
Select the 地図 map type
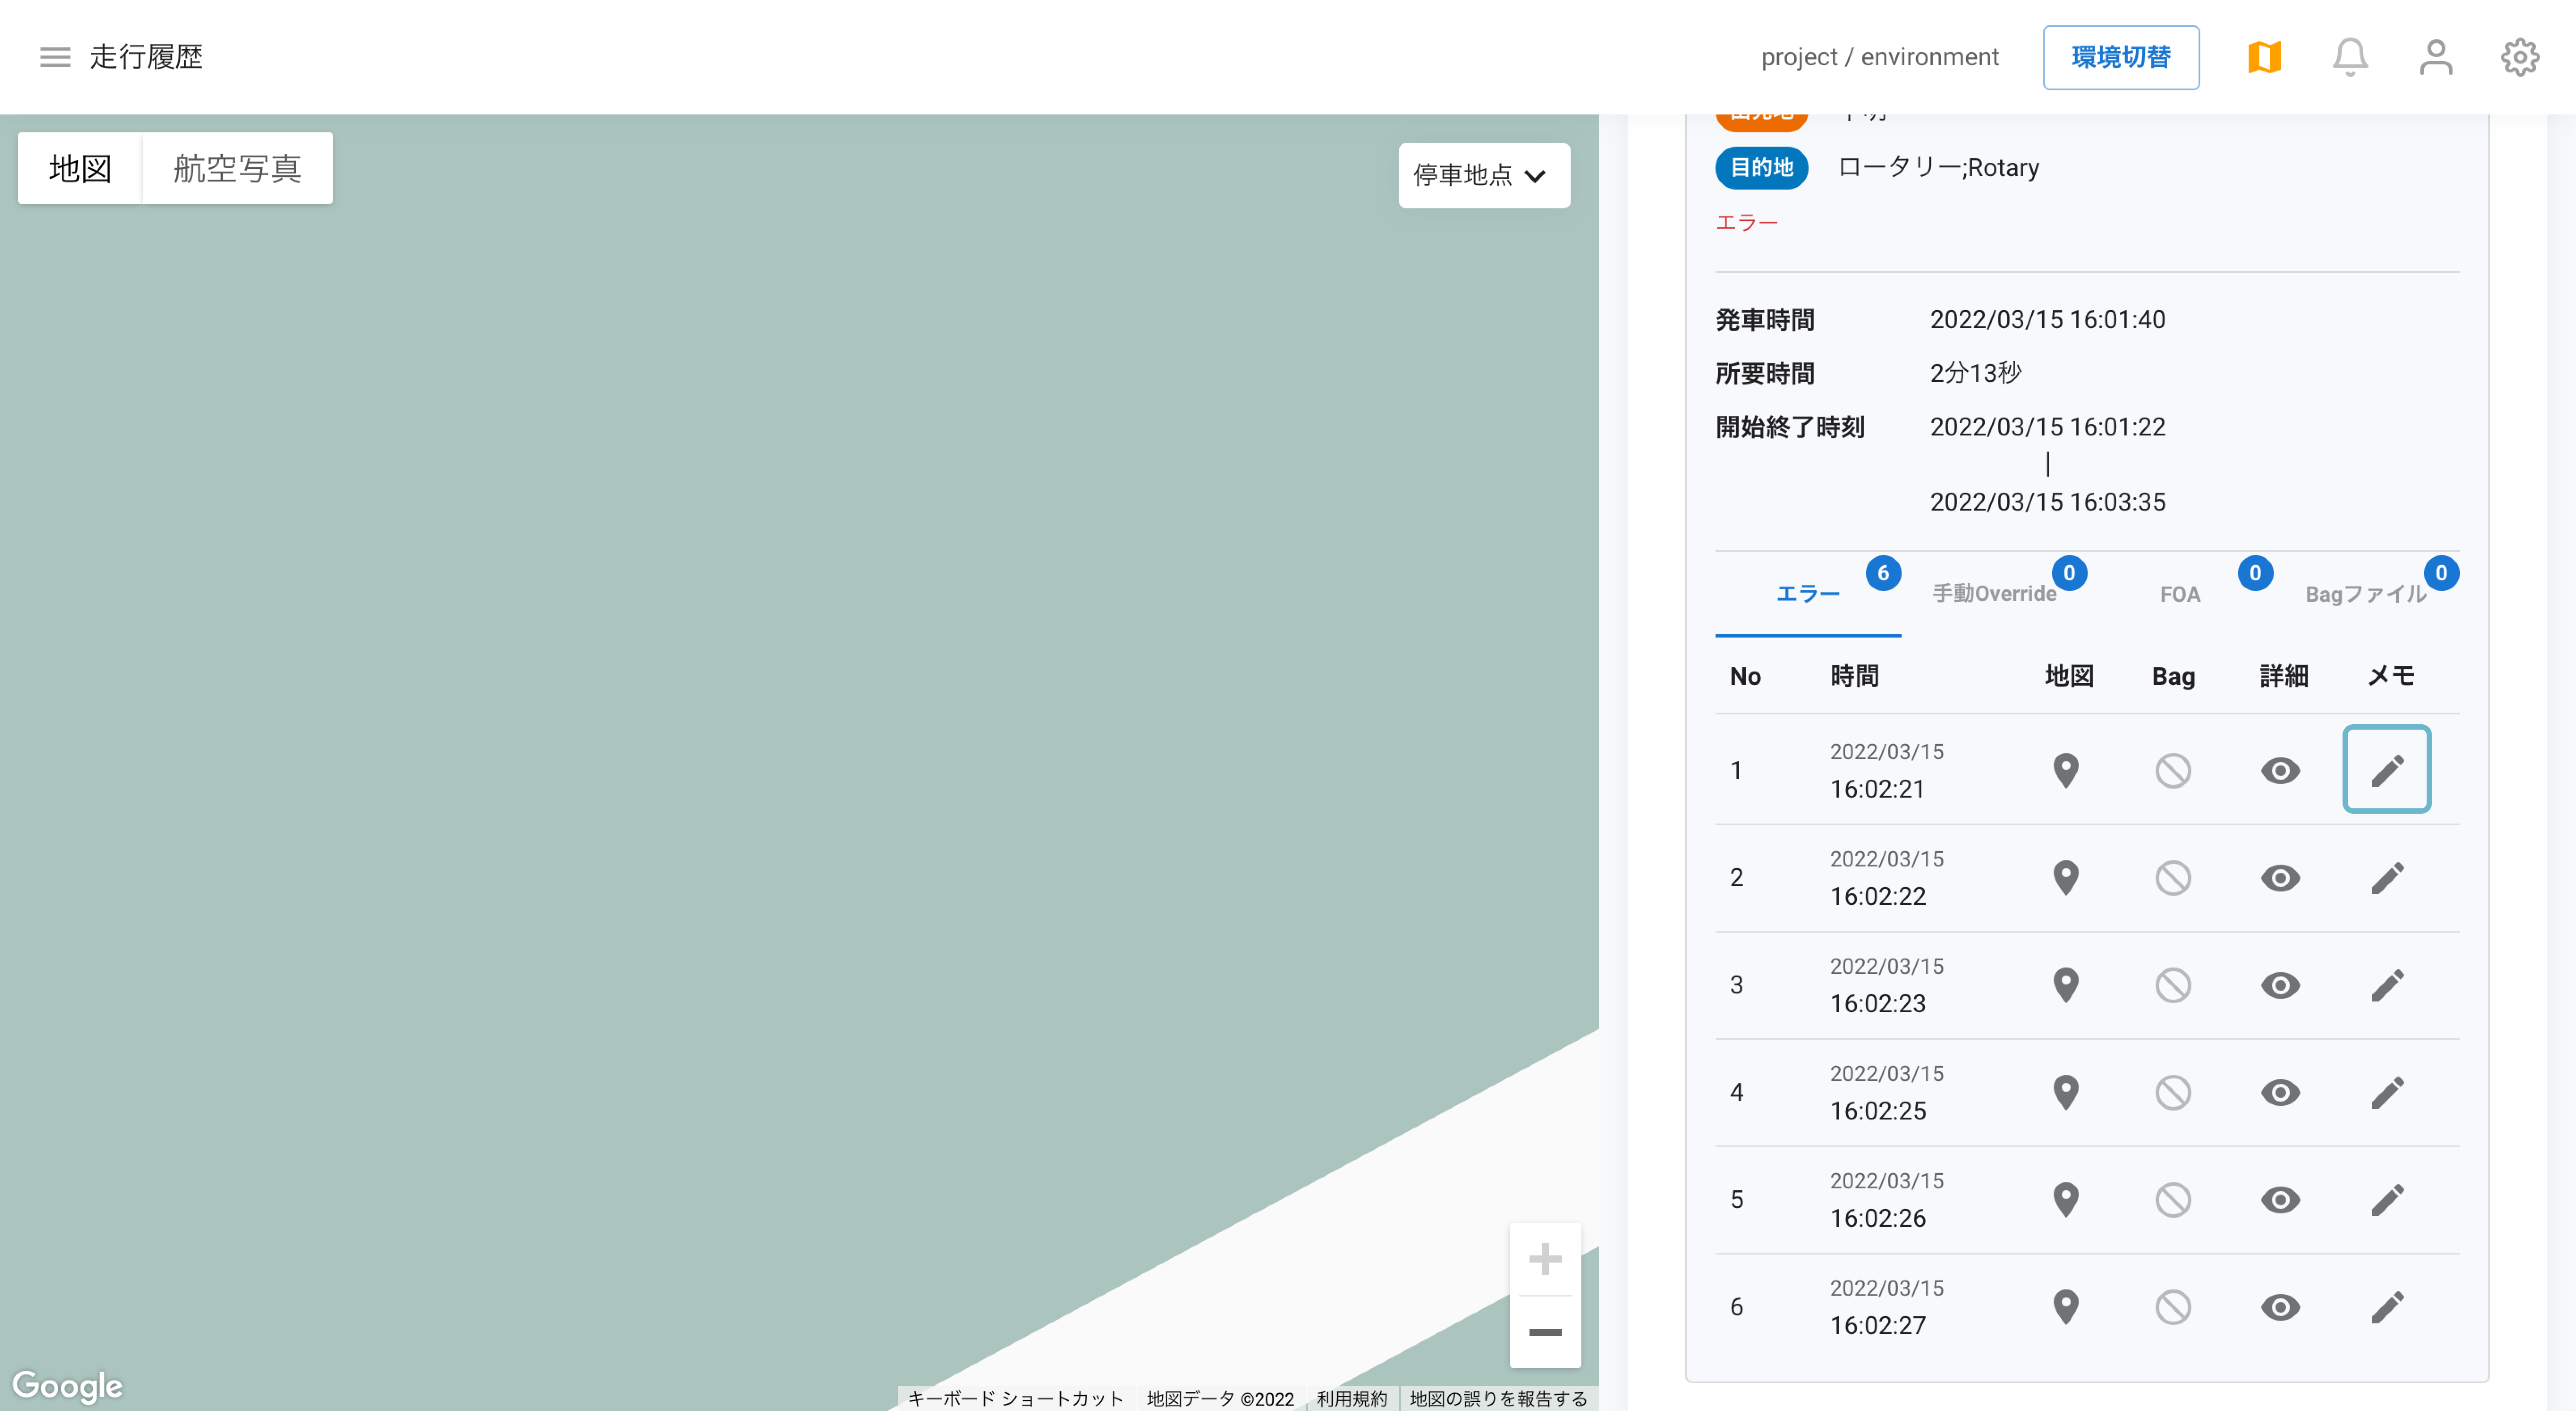[x=80, y=168]
